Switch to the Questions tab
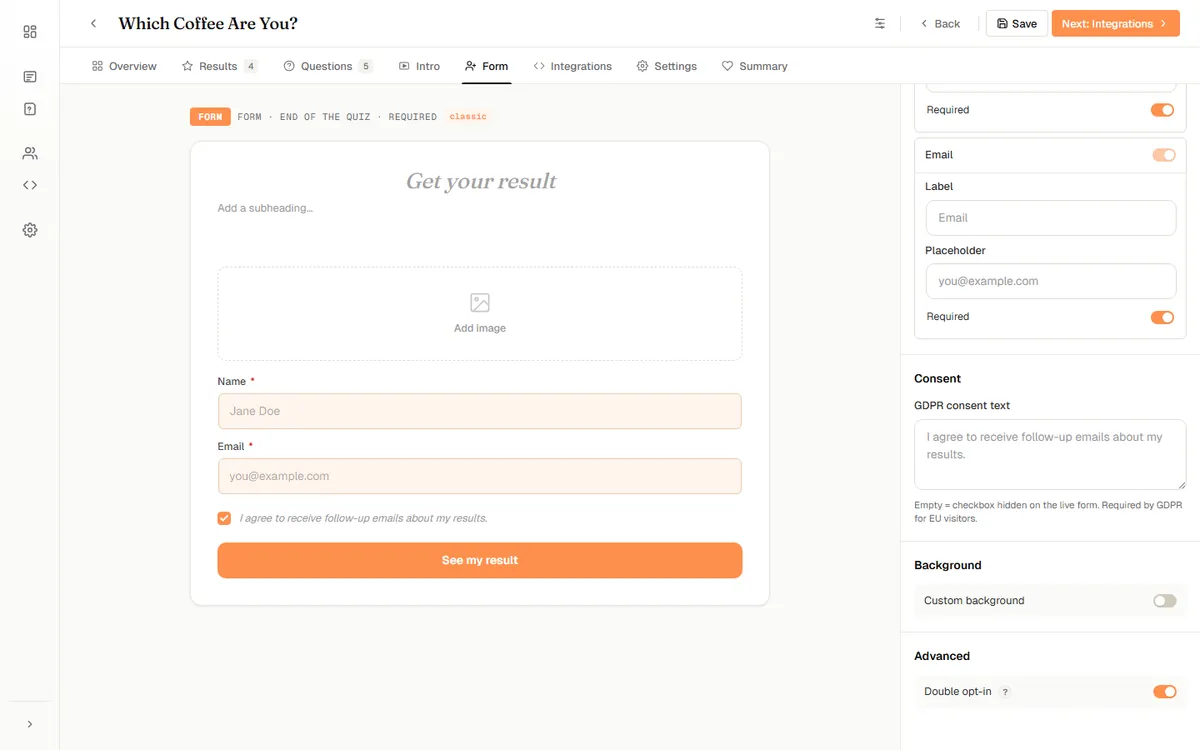The width and height of the screenshot is (1200, 750). (x=328, y=66)
